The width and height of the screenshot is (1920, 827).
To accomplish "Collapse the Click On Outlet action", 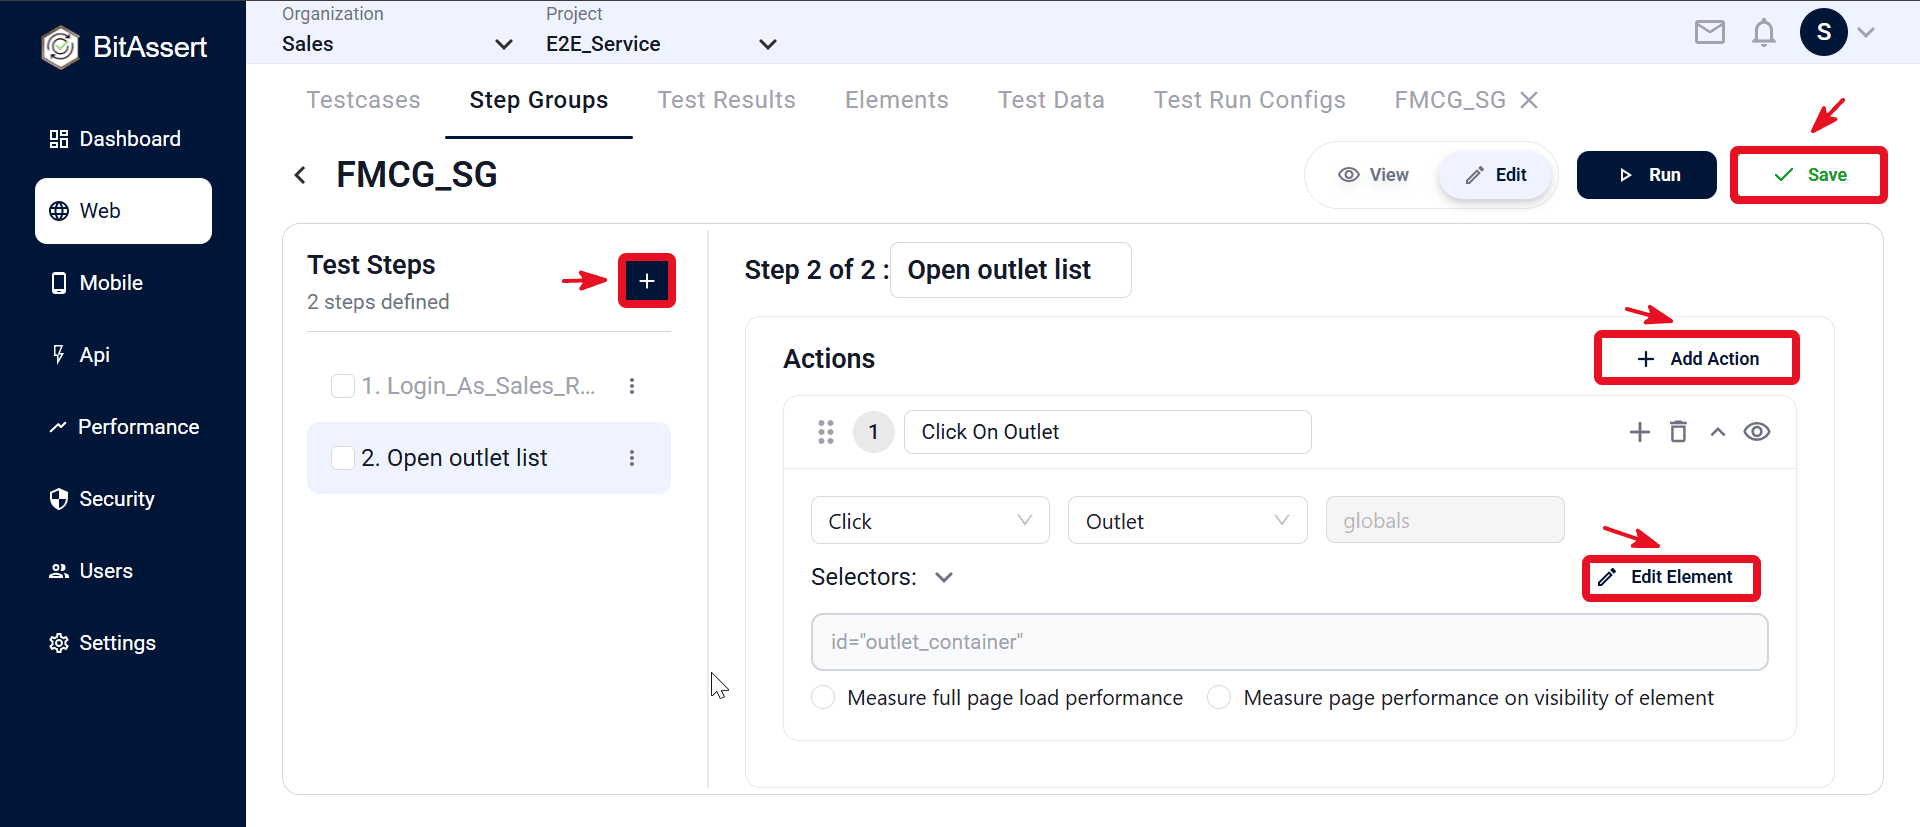I will 1718,432.
